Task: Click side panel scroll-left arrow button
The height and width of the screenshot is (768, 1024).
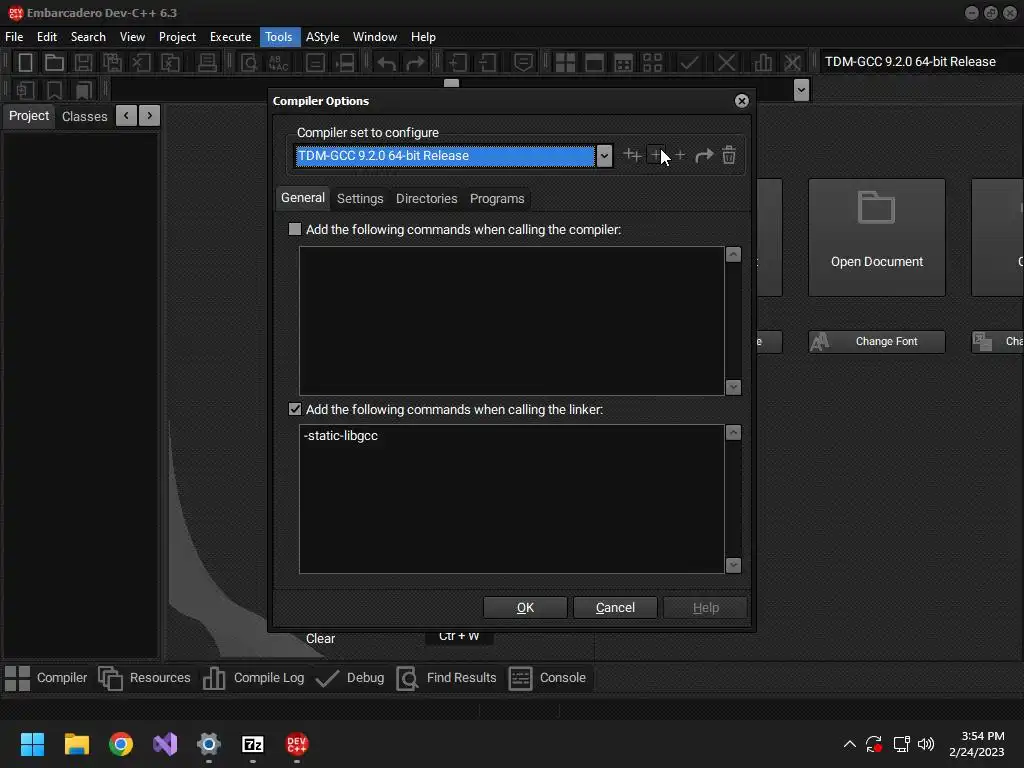Action: click(x=126, y=116)
